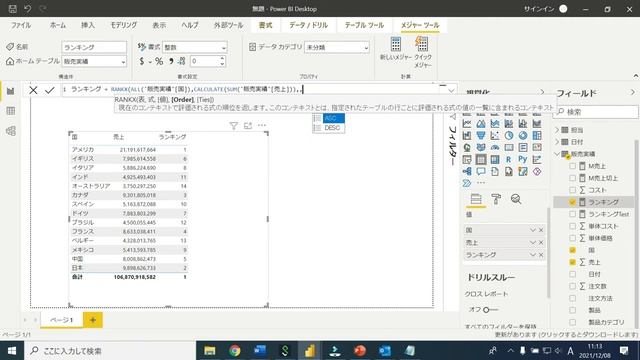Apply currency format dollar icon
640x360 pixels.
pos(142,62)
